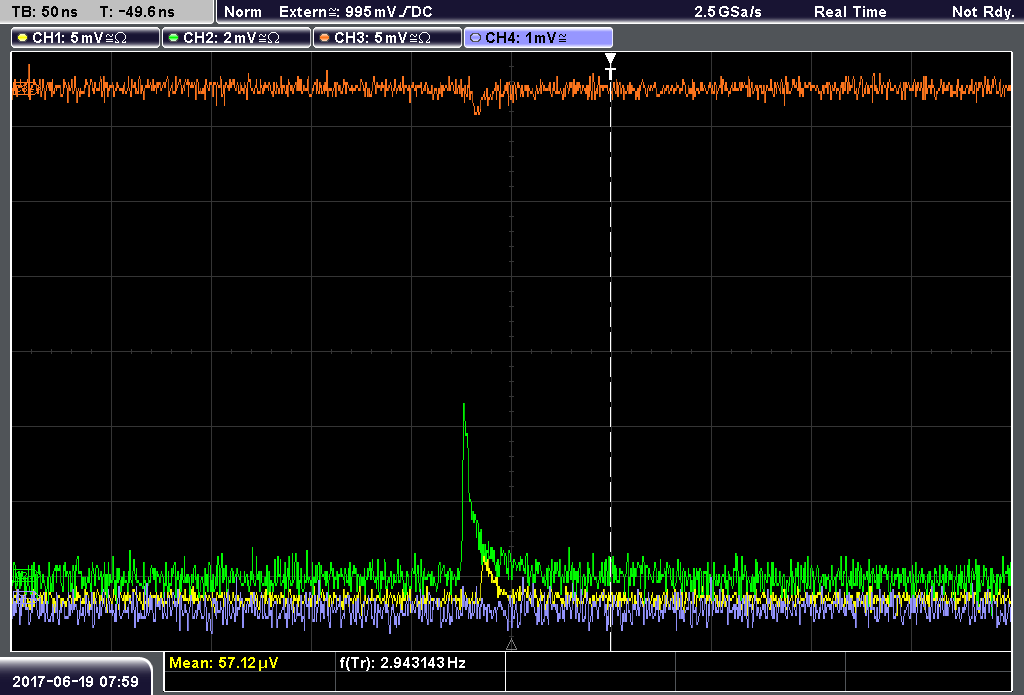Click the trigger time marker at the top of the grid
The width and height of the screenshot is (1024, 695).
point(611,65)
